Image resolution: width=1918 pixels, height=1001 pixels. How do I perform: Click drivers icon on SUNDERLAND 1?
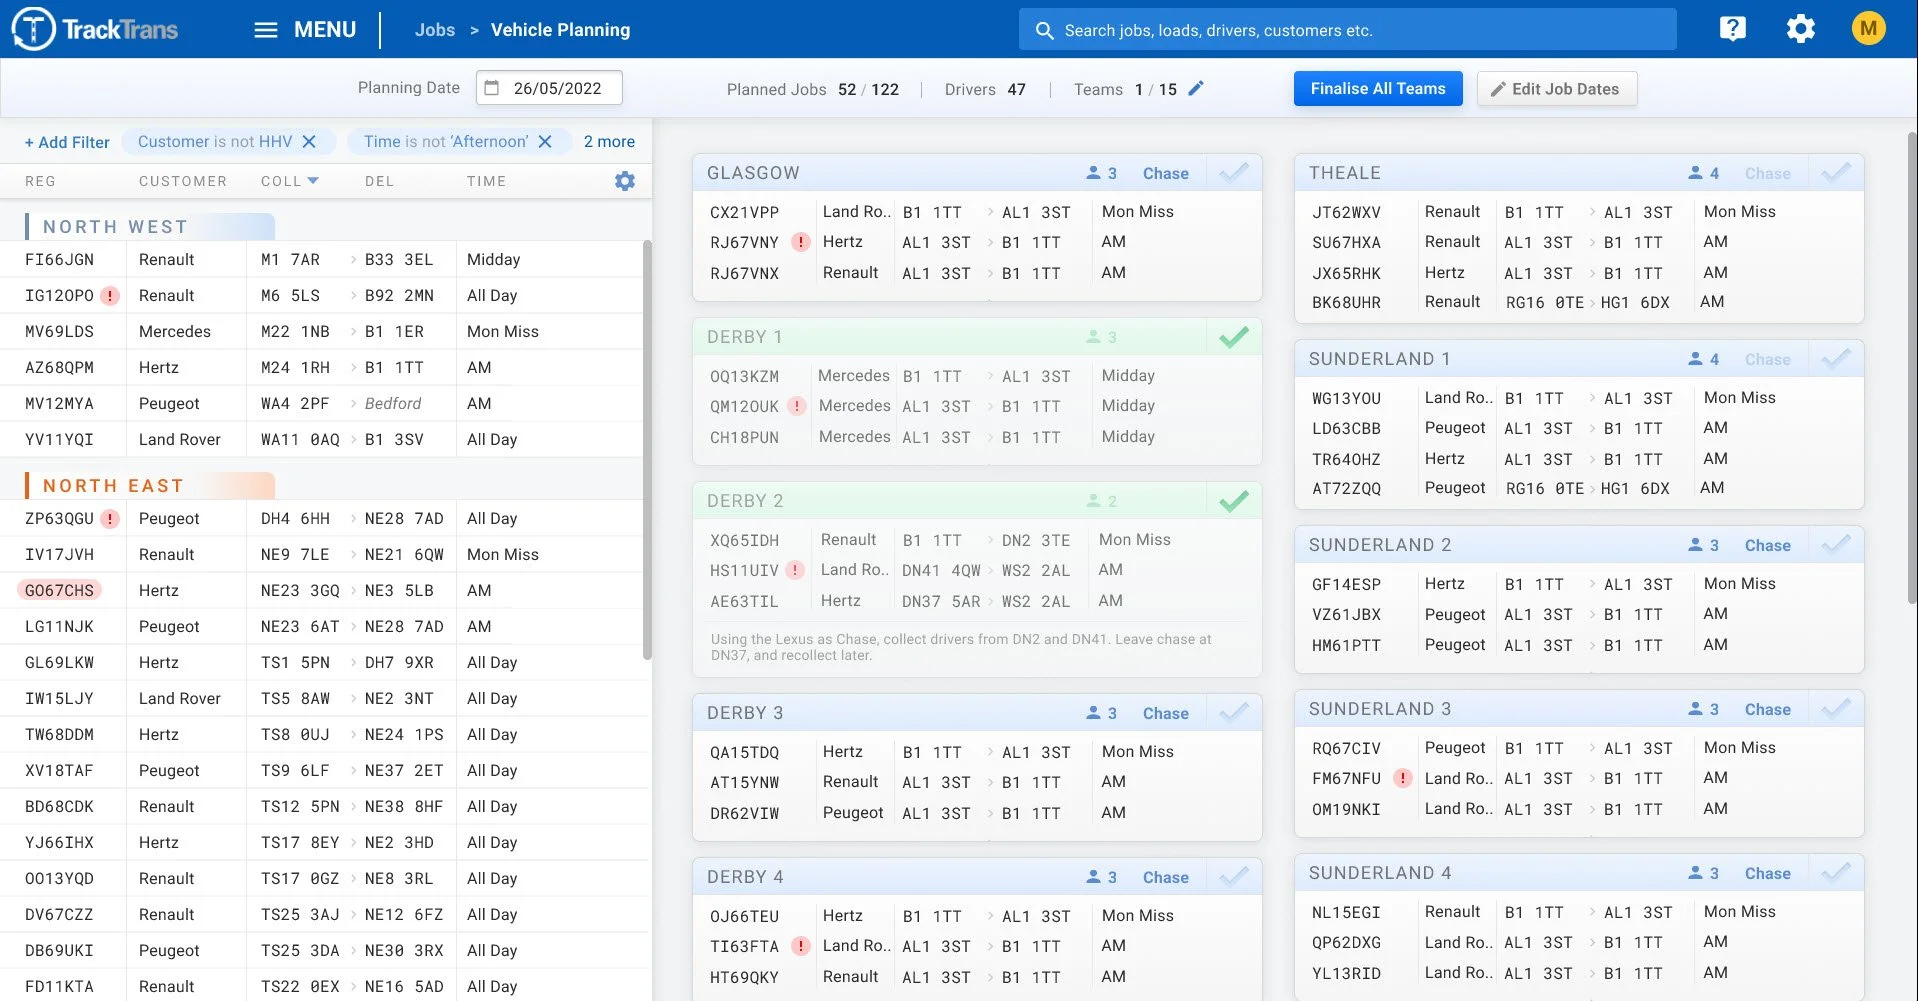(x=1695, y=359)
